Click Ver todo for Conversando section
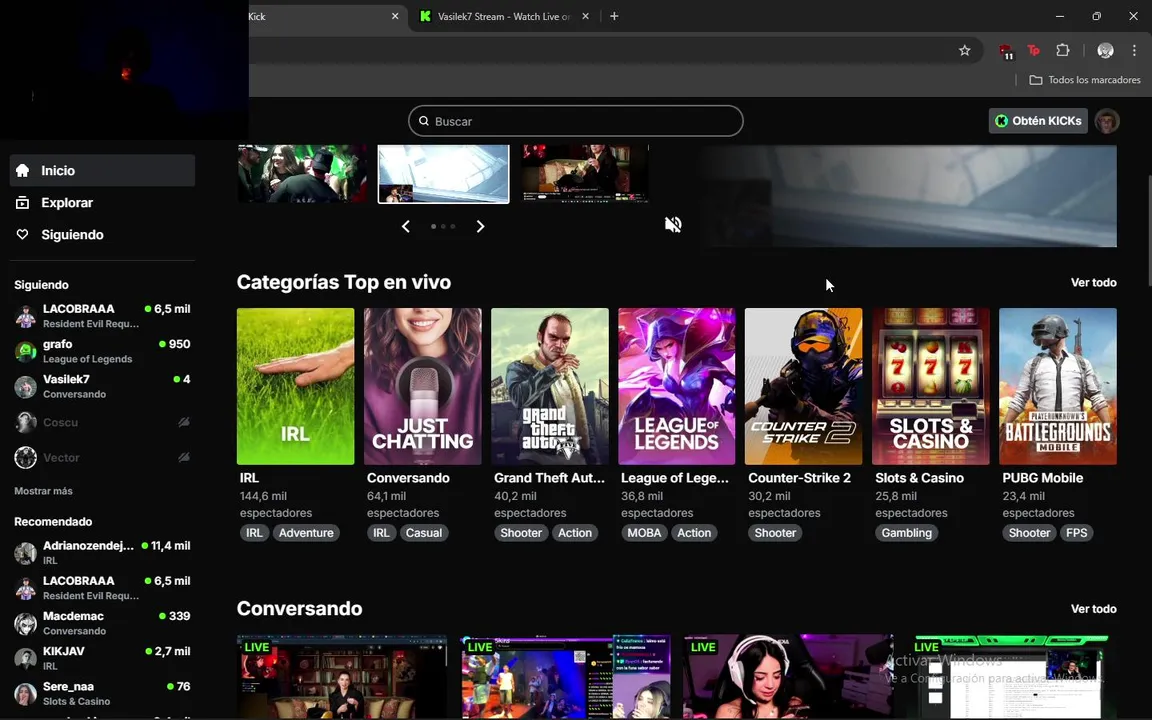 (x=1093, y=609)
